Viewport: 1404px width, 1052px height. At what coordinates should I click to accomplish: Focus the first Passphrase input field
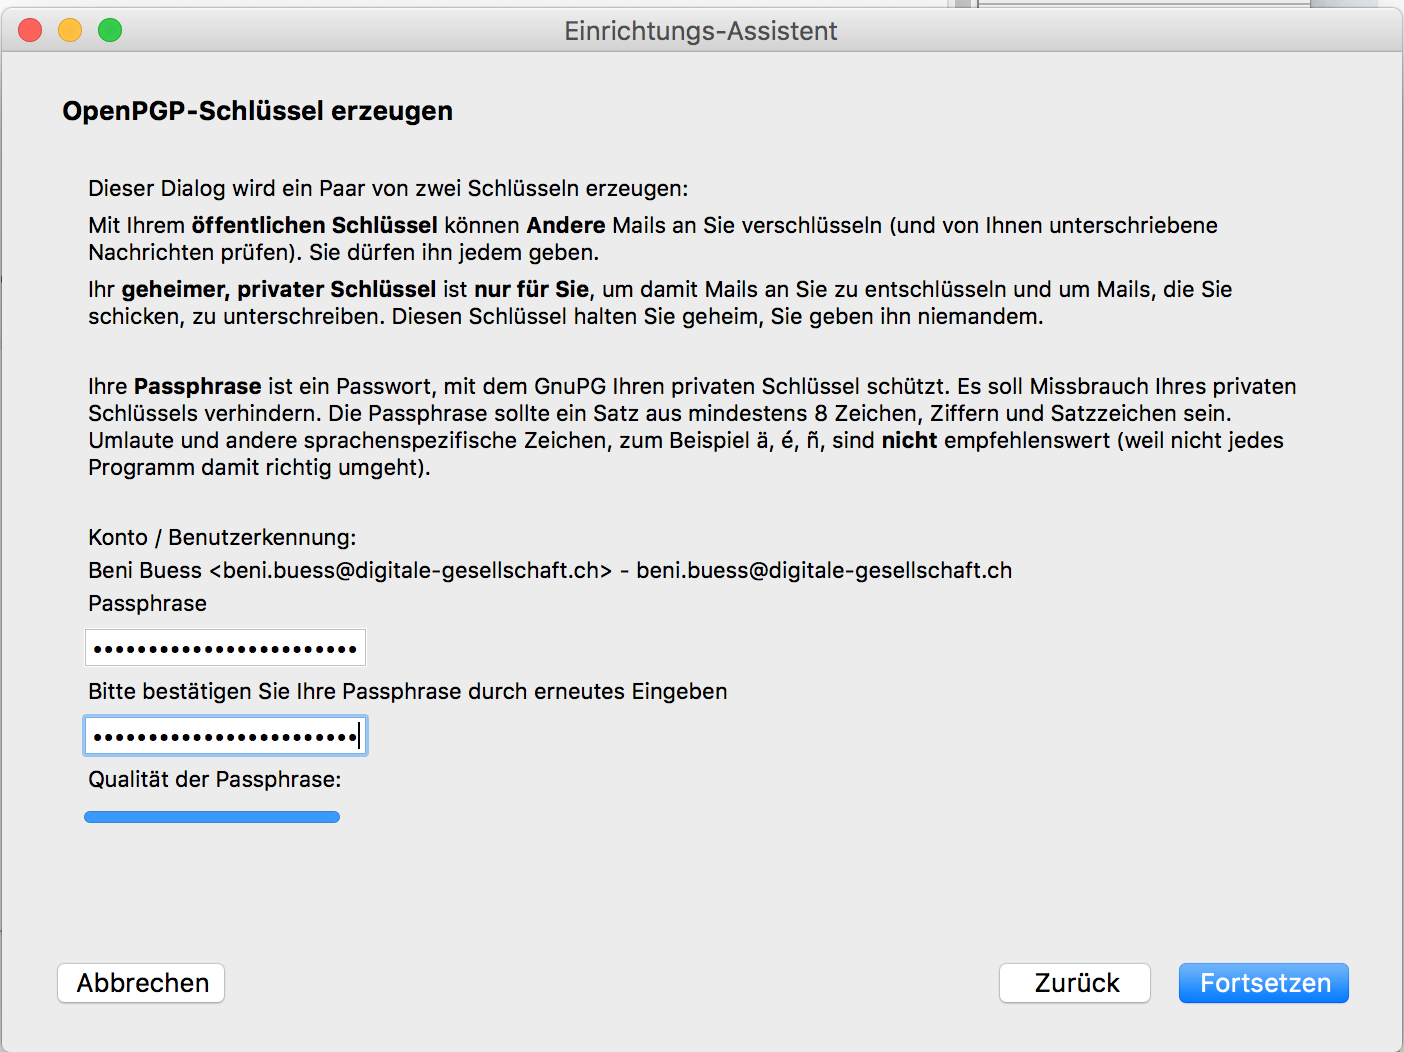[x=225, y=648]
